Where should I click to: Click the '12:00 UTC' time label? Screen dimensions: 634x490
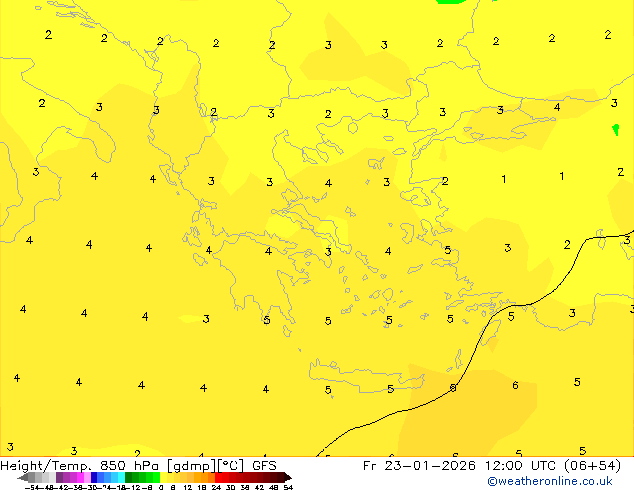521,466
